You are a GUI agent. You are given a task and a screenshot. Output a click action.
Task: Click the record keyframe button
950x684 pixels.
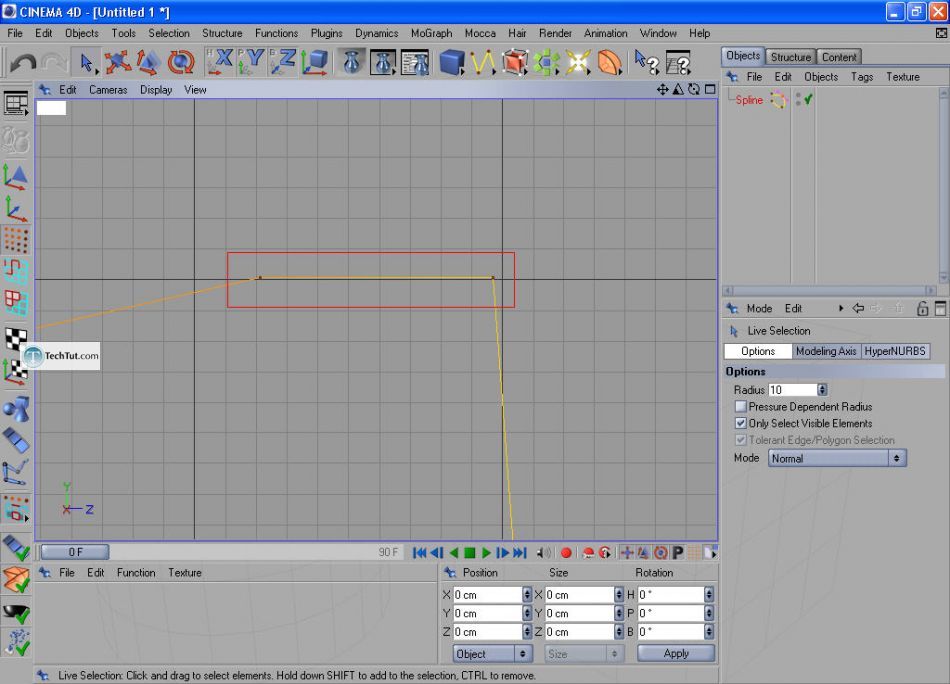tap(566, 553)
